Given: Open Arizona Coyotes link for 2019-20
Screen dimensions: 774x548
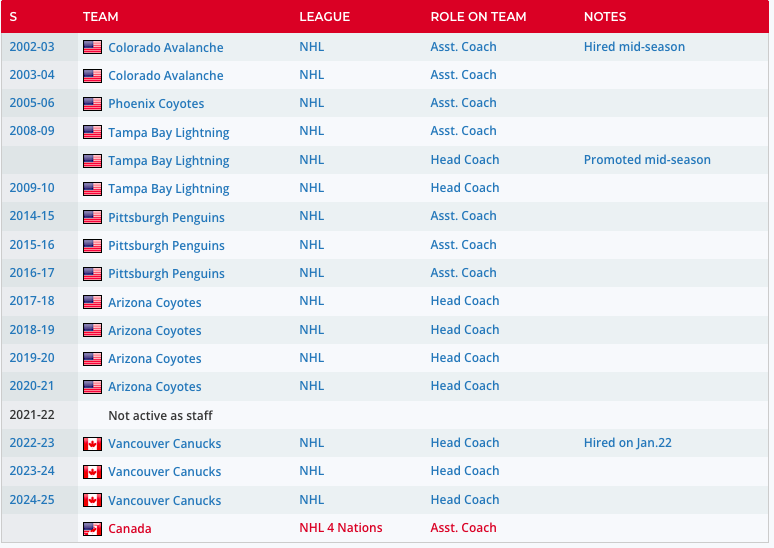Looking at the screenshot, I should click(x=155, y=359).
